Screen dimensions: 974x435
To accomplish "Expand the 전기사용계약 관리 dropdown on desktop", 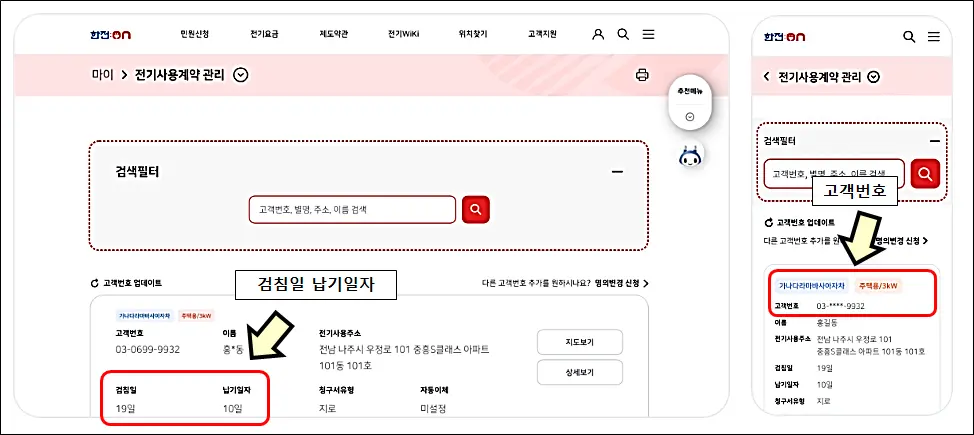I will click(x=241, y=75).
